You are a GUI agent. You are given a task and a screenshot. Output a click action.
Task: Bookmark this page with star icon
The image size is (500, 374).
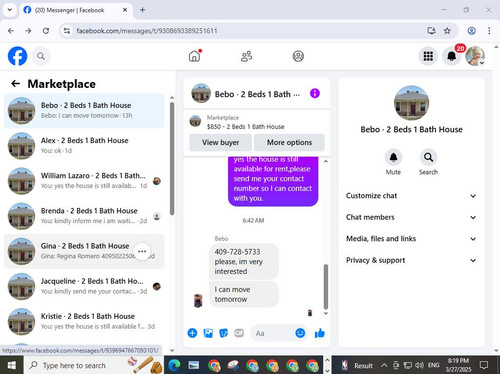(447, 31)
